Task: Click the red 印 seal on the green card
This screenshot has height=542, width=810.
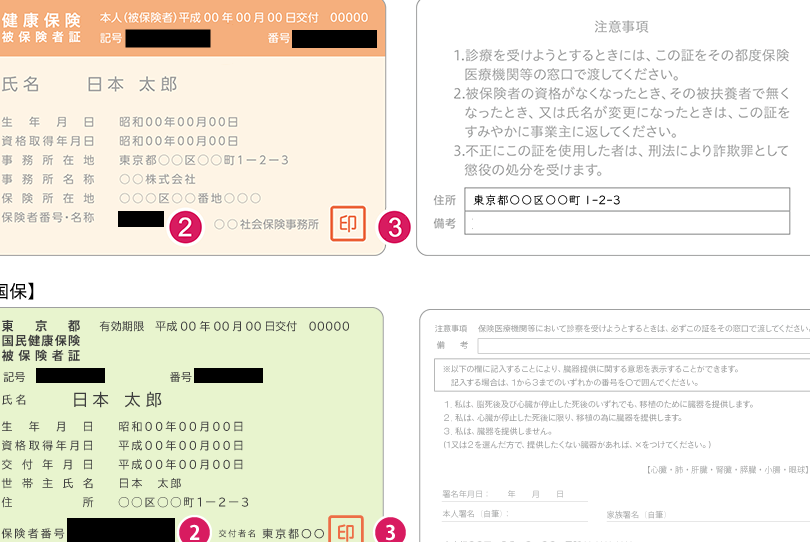Action: pyautogui.click(x=345, y=530)
